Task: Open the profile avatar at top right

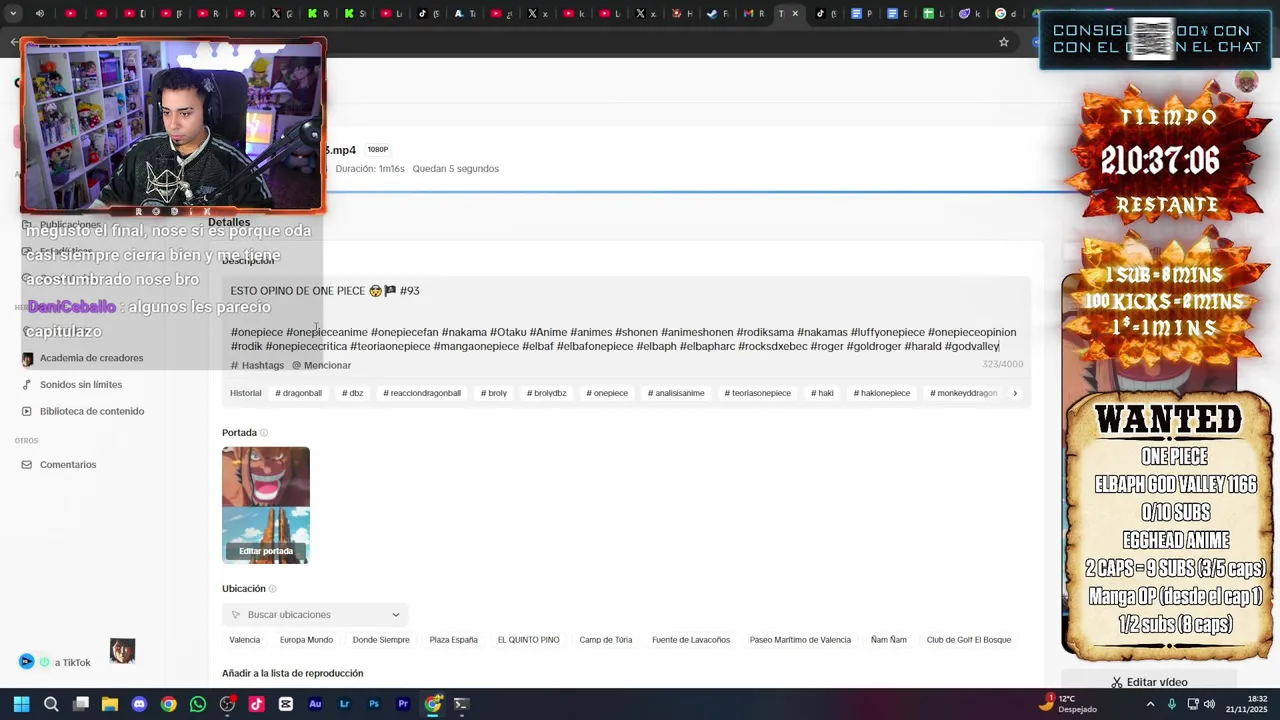Action: click(x=1246, y=83)
